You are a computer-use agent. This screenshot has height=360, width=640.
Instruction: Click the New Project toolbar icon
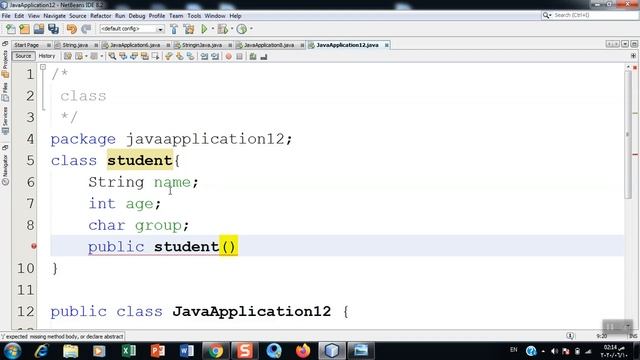tap(24, 29)
